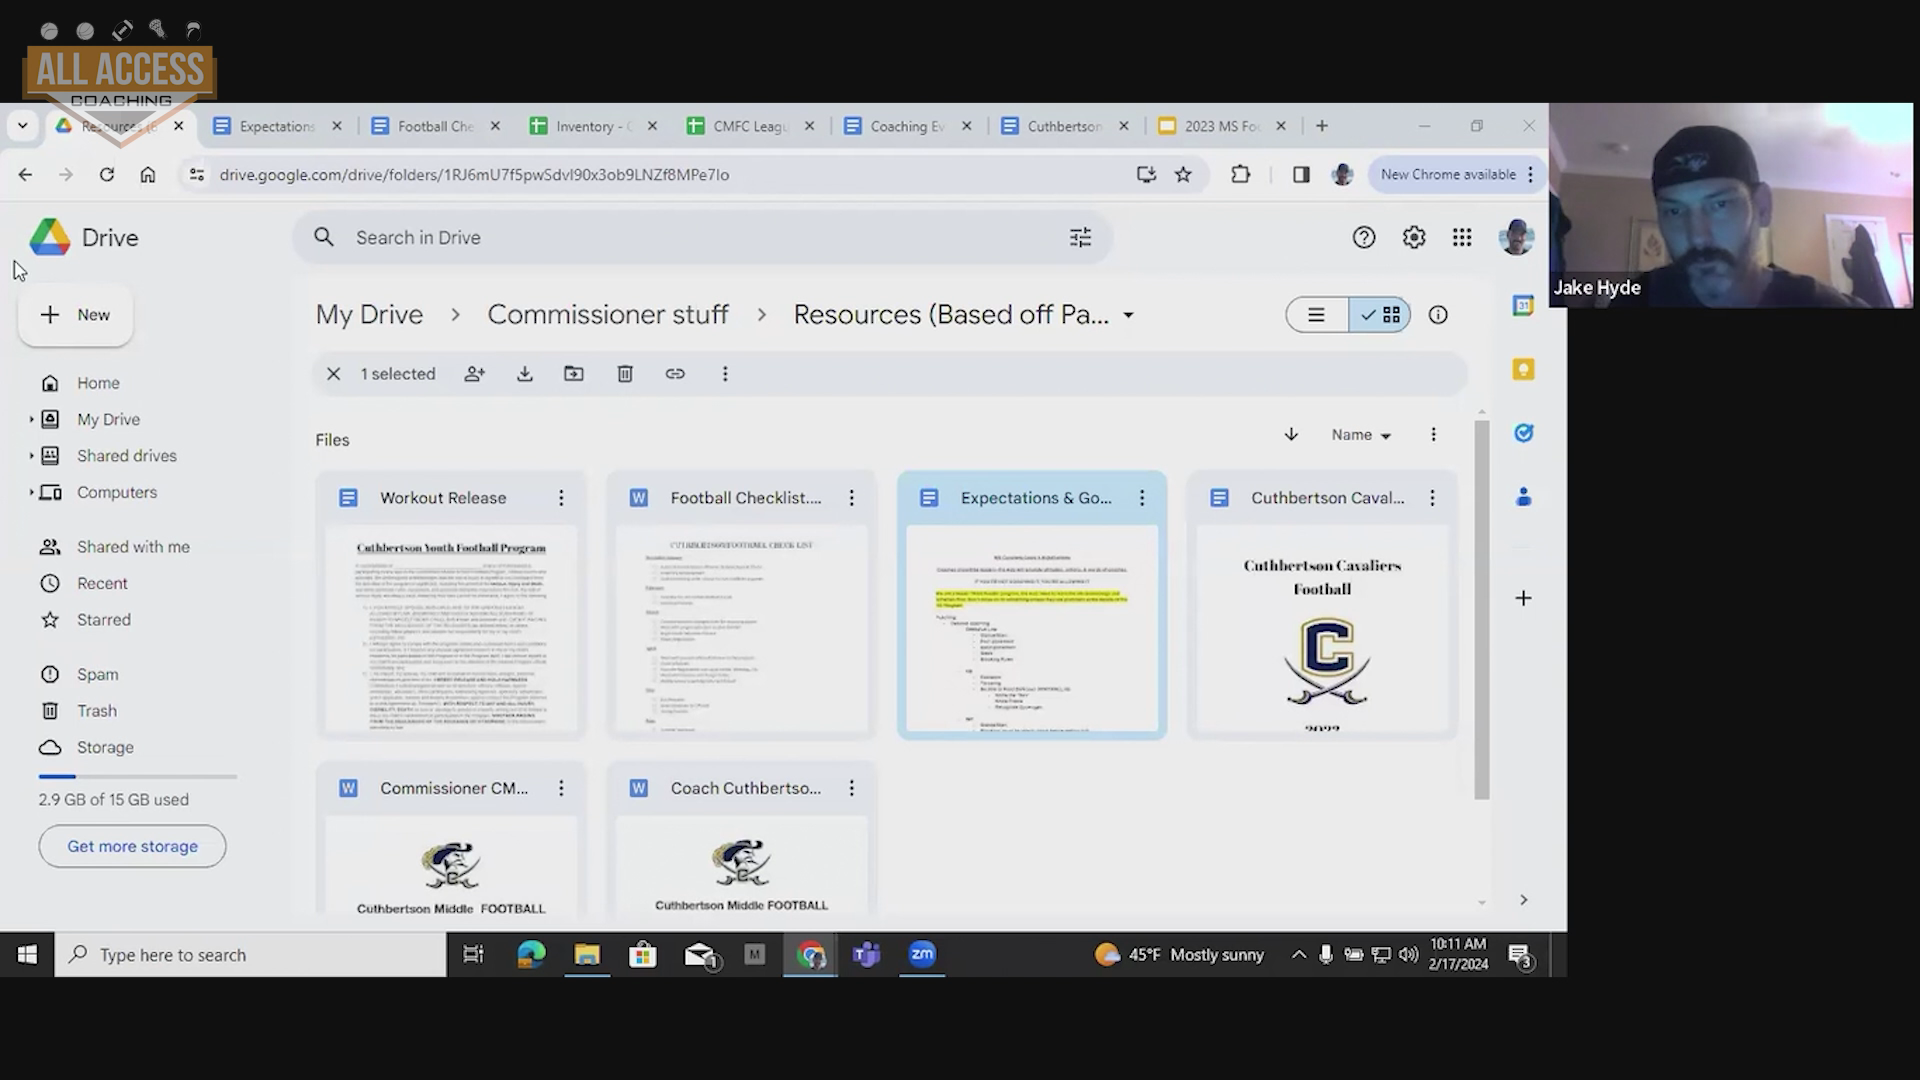Bookmark this page with star icon
Screen dimensions: 1920x1080
pyautogui.click(x=1183, y=175)
